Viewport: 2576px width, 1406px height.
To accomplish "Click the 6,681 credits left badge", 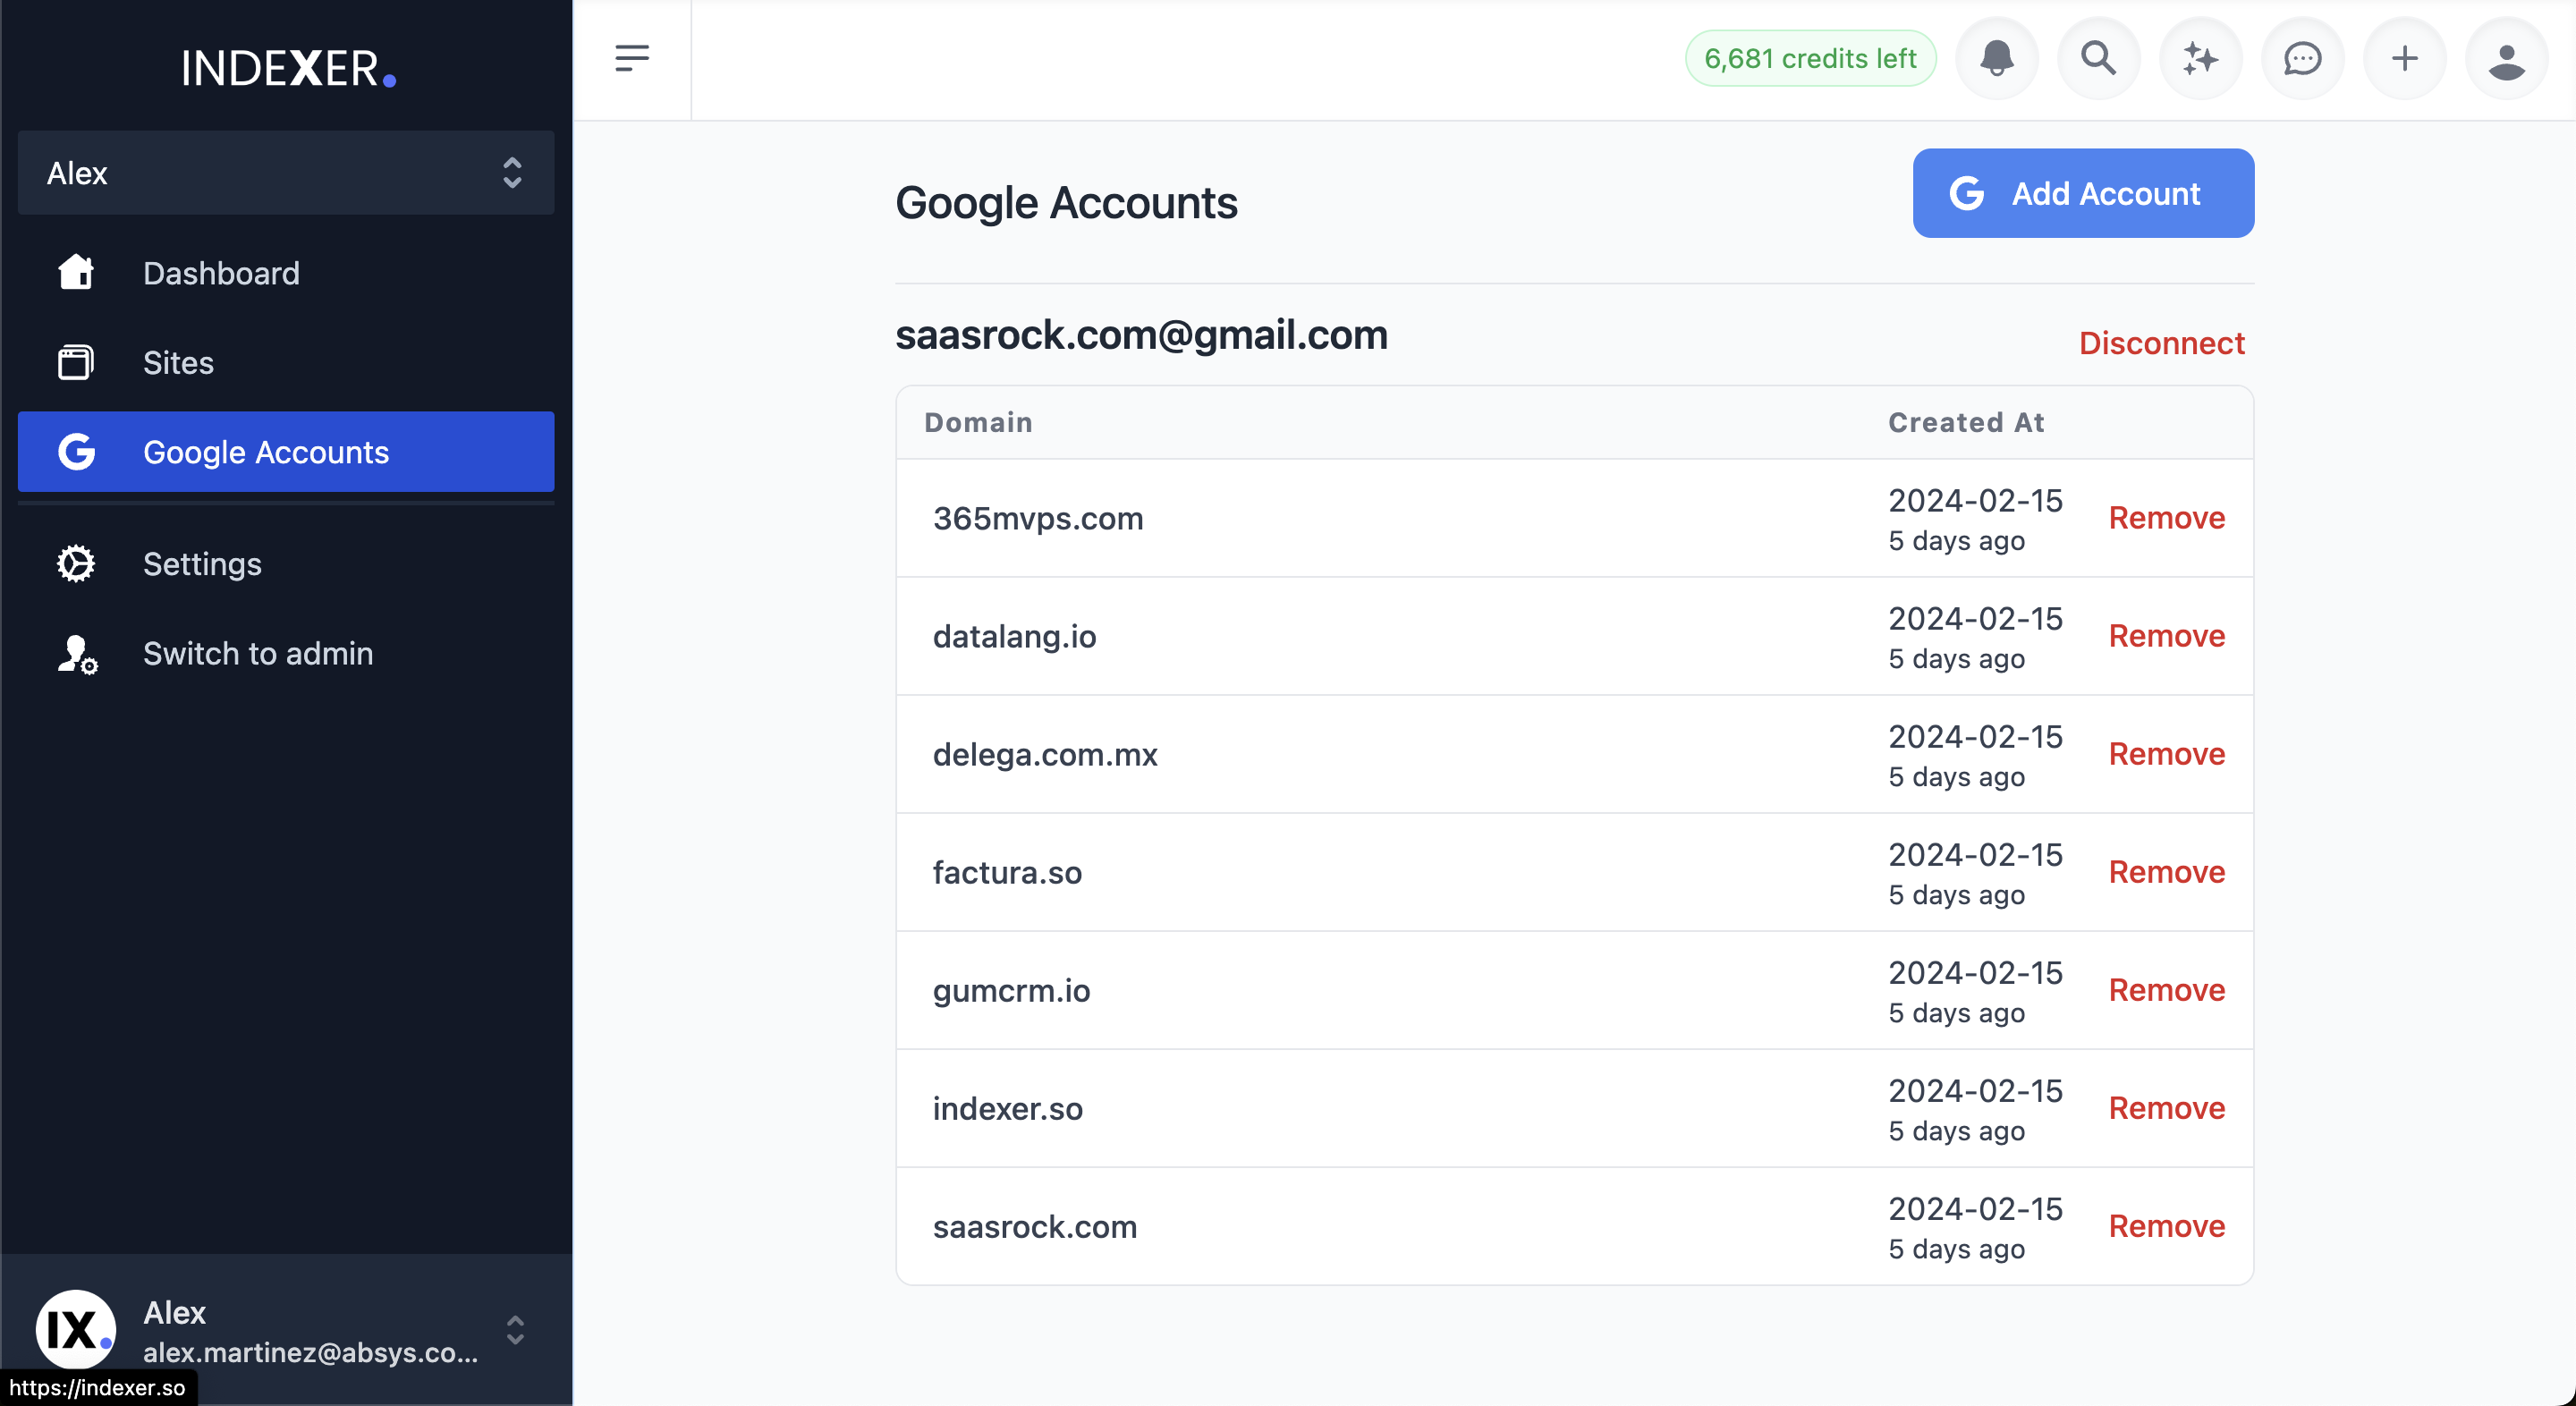I will click(x=1810, y=58).
